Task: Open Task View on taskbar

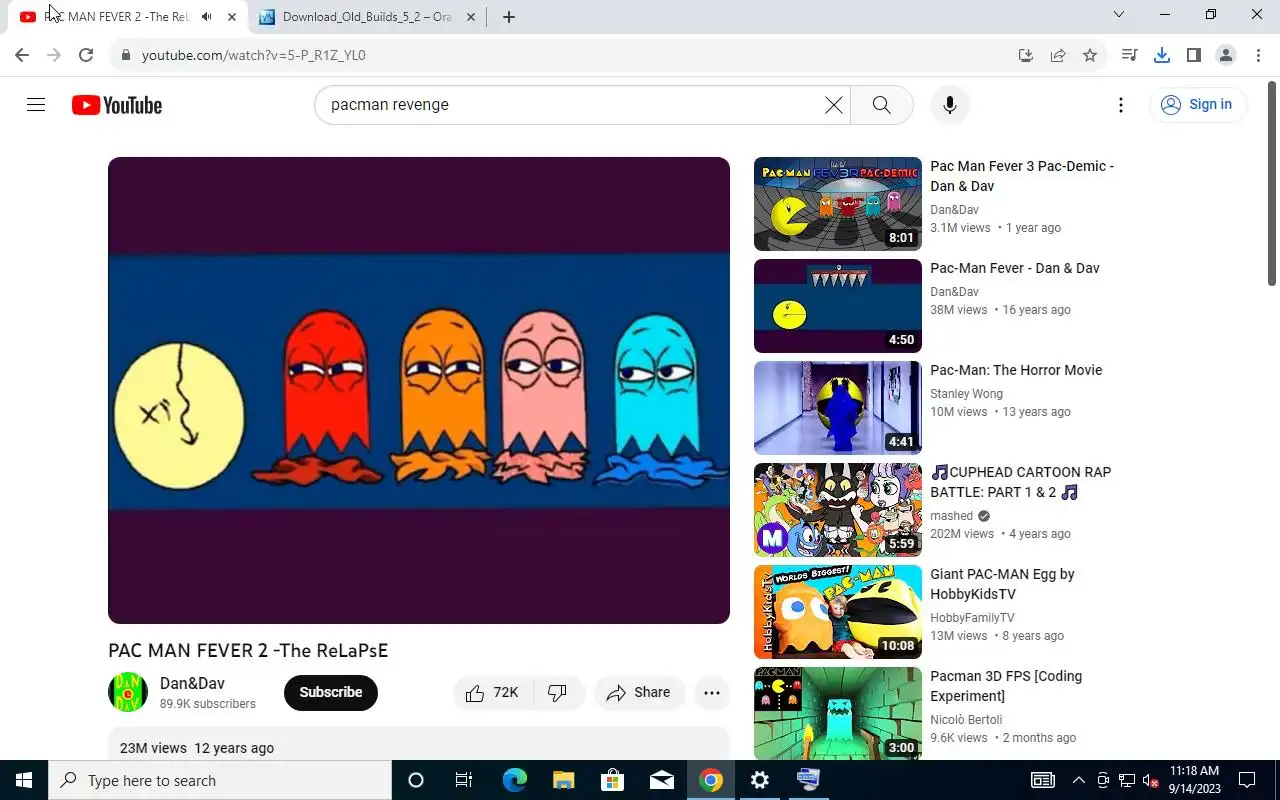Action: coord(464,780)
